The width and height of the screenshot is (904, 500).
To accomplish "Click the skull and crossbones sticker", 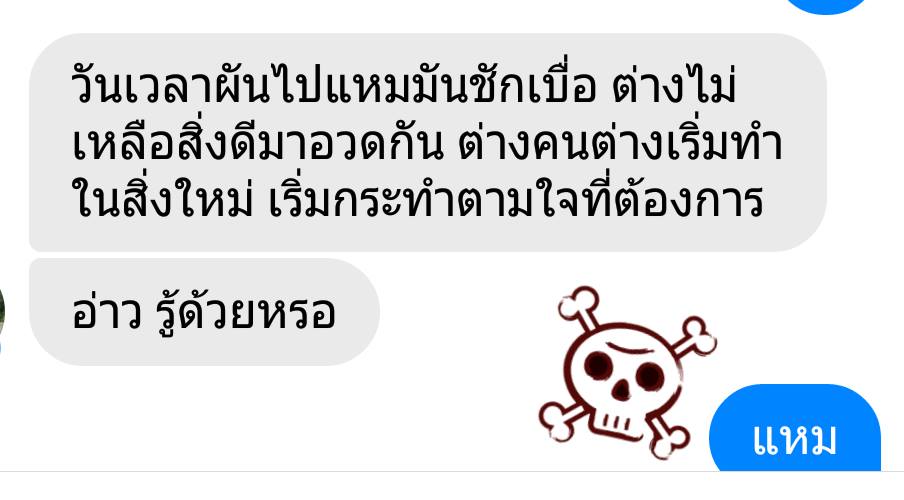I will click(x=627, y=373).
